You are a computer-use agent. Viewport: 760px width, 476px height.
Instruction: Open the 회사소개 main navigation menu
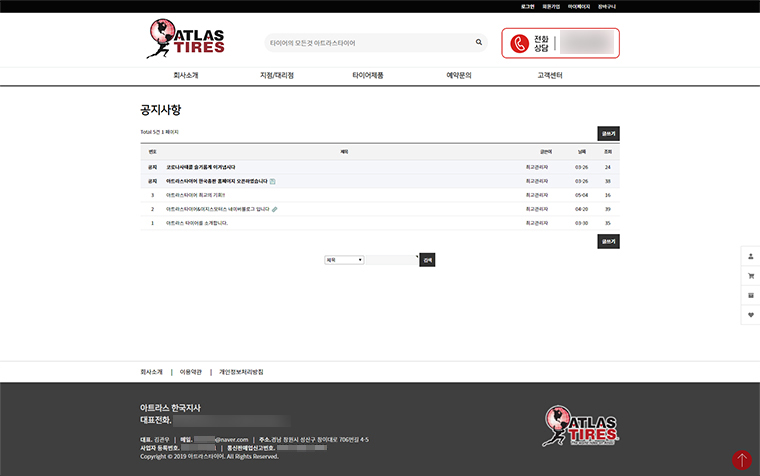(x=186, y=75)
